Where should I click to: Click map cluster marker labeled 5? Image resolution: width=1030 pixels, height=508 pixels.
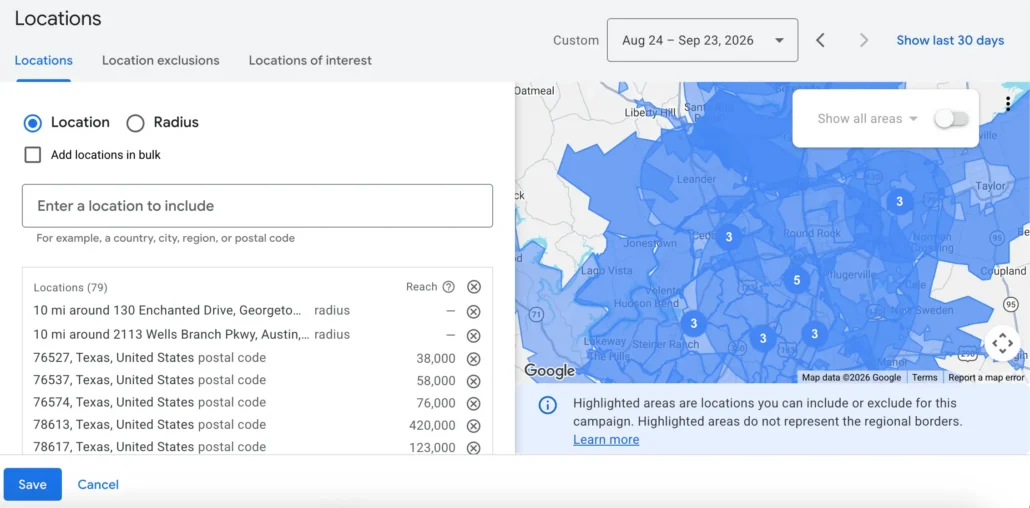pyautogui.click(x=796, y=281)
